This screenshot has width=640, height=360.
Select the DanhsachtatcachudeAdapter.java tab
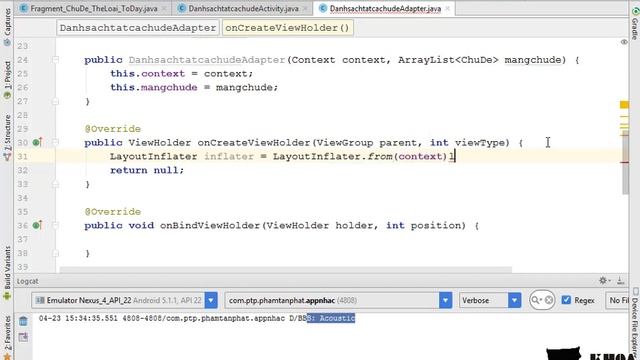(x=385, y=8)
